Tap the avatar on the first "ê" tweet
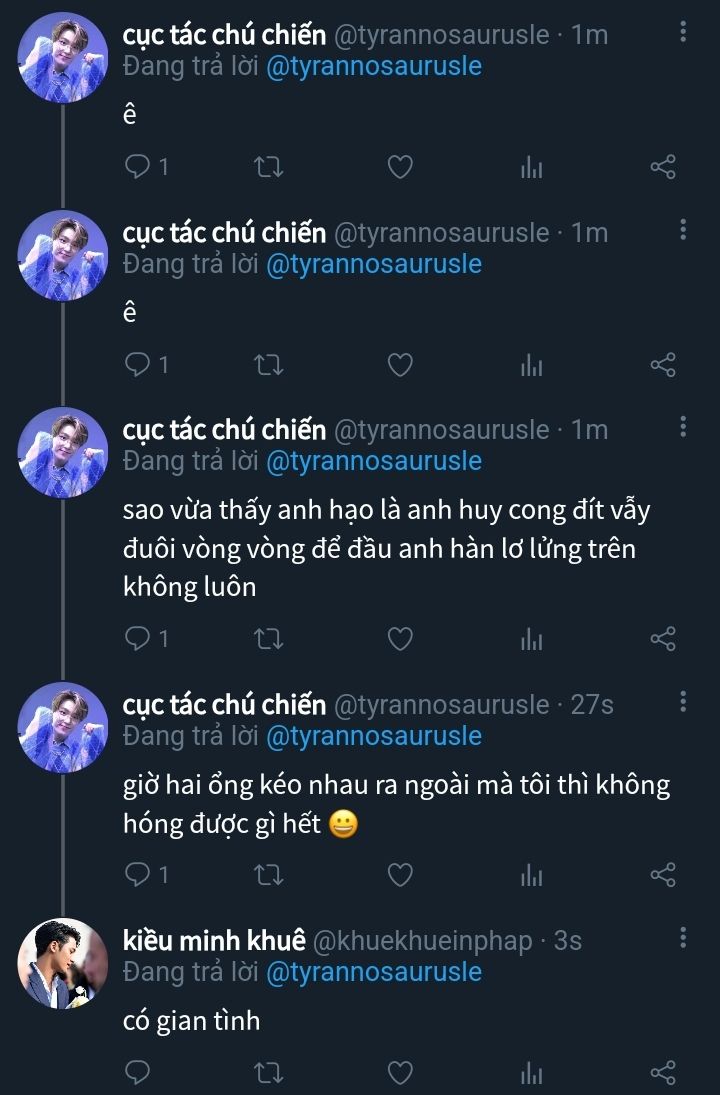The image size is (720, 1095). (62, 58)
